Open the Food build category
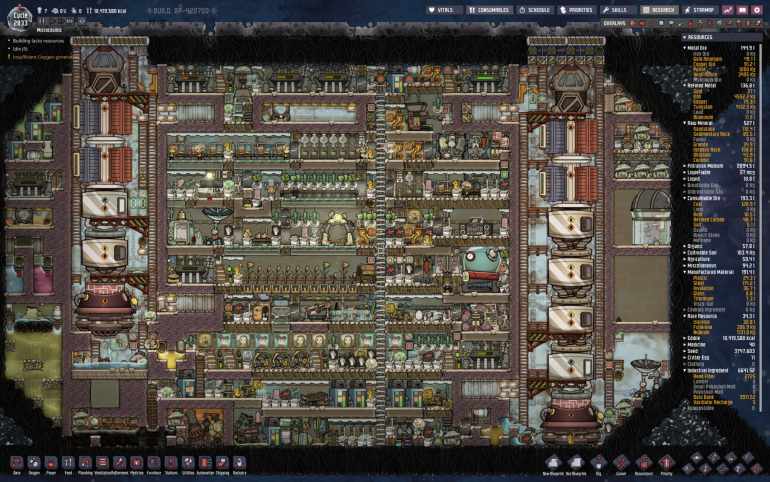This screenshot has height=482, width=770. (x=68, y=464)
